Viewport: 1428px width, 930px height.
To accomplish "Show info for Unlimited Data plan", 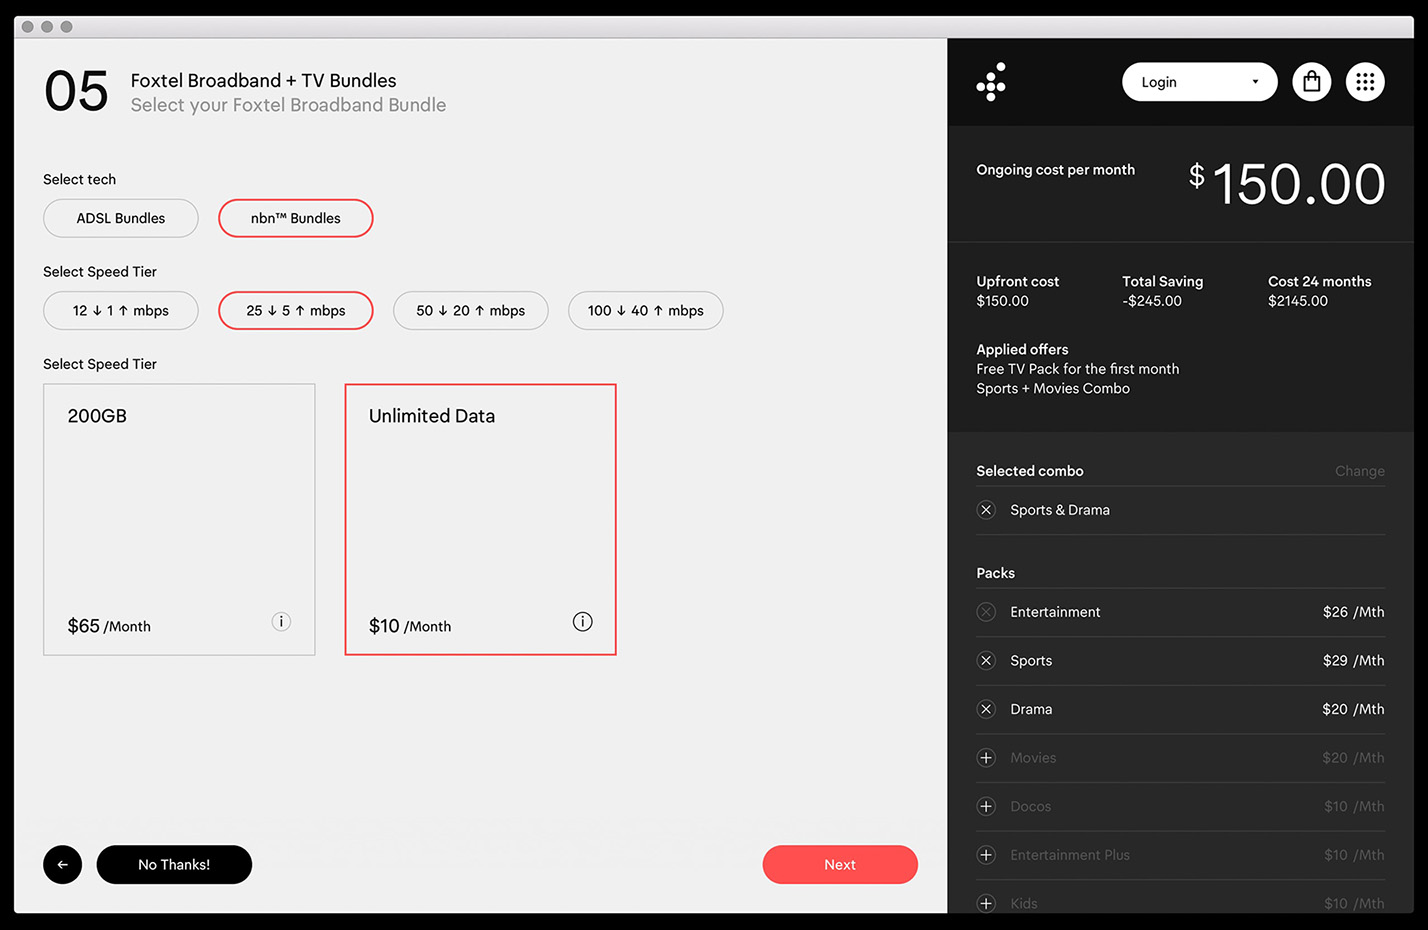I will click(582, 622).
